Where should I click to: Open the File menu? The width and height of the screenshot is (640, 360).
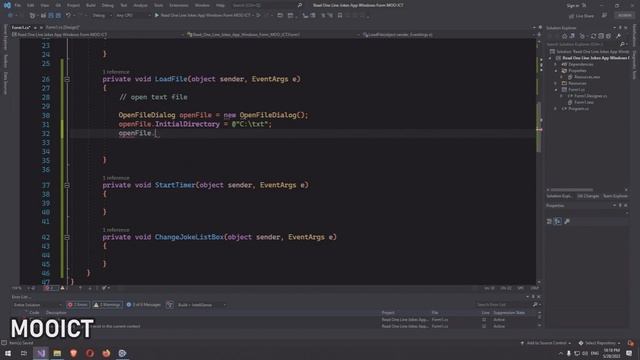(18, 5)
